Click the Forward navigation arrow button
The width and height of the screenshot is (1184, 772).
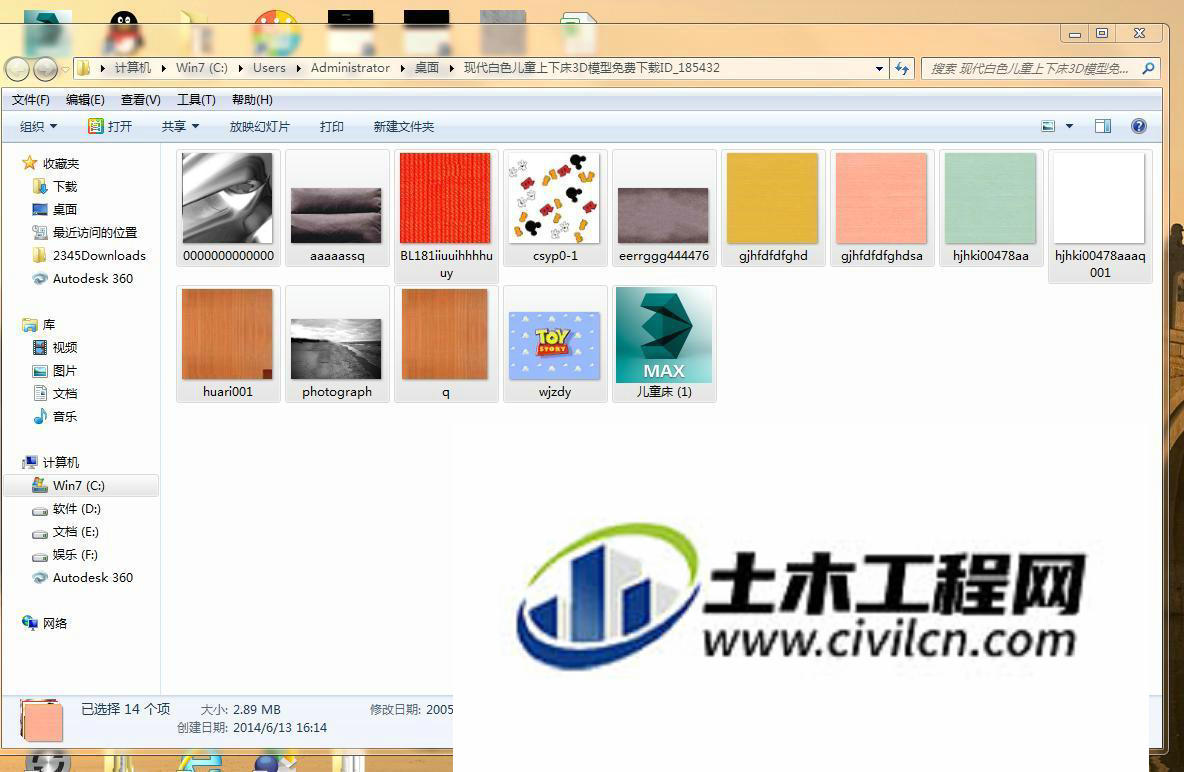45,69
